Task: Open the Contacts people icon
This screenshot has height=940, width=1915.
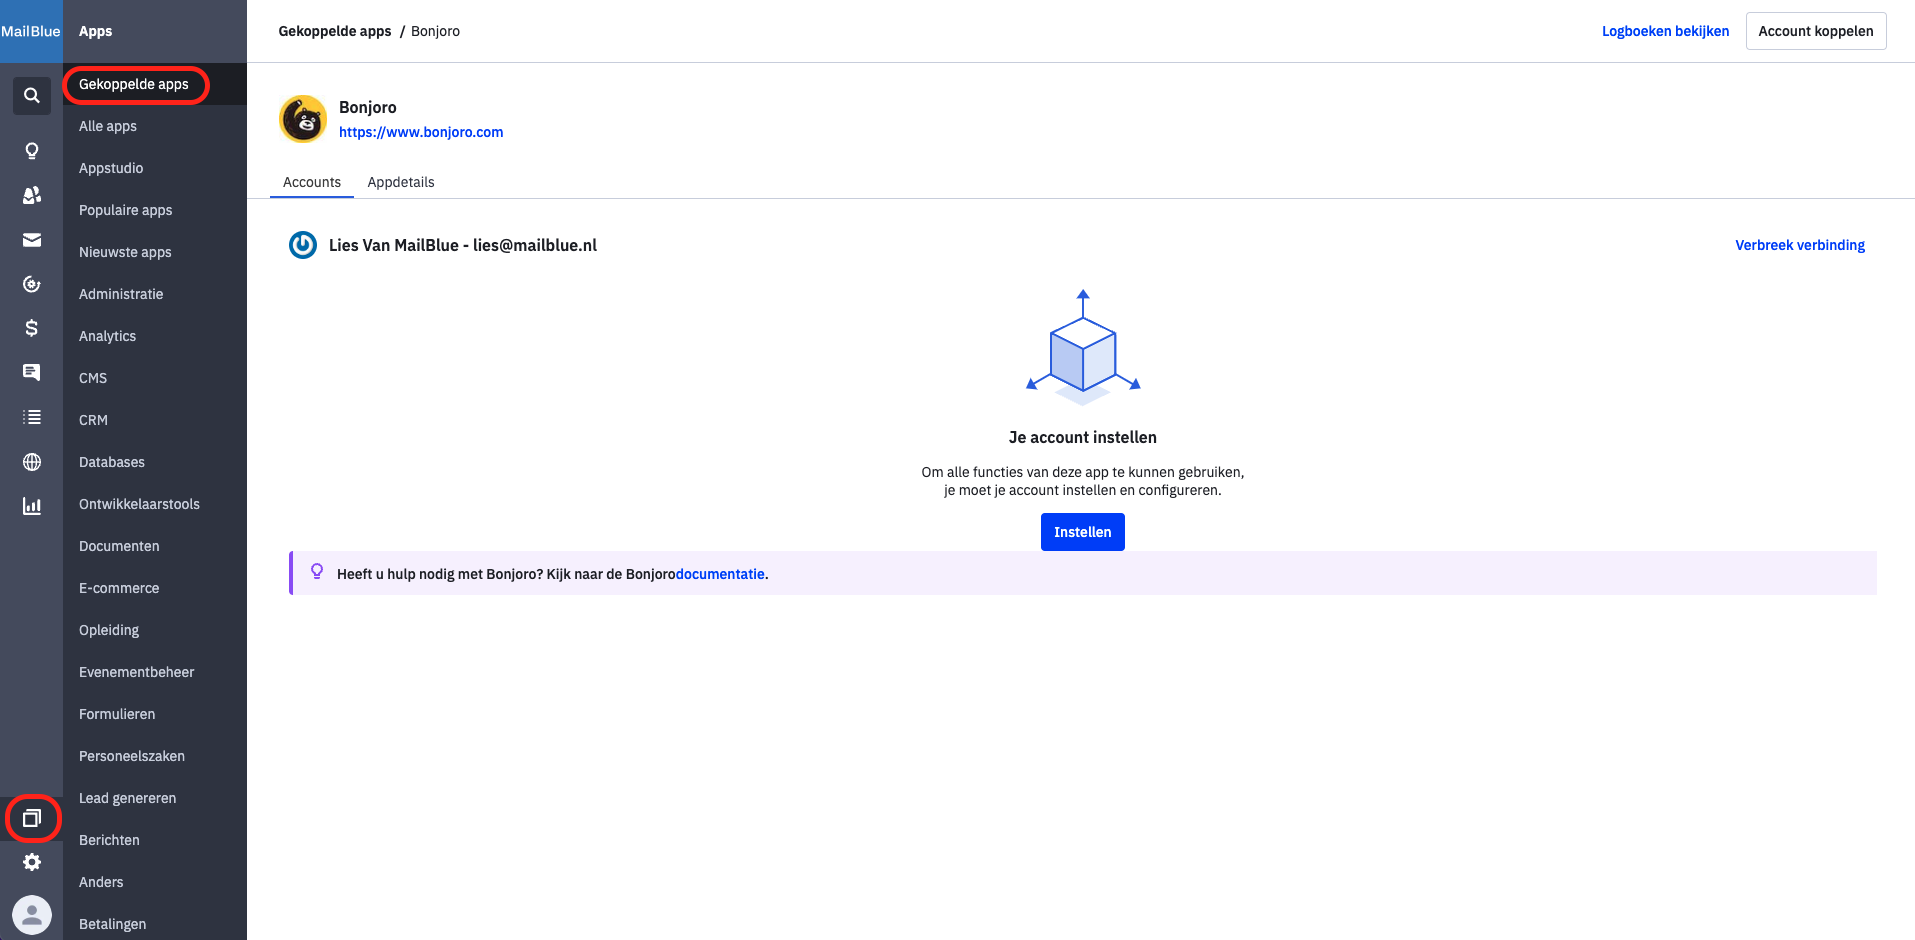Action: 32,195
